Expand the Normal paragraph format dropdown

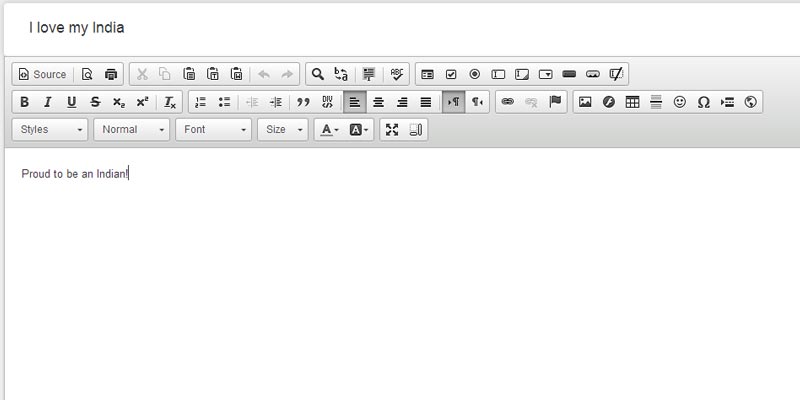tap(132, 130)
